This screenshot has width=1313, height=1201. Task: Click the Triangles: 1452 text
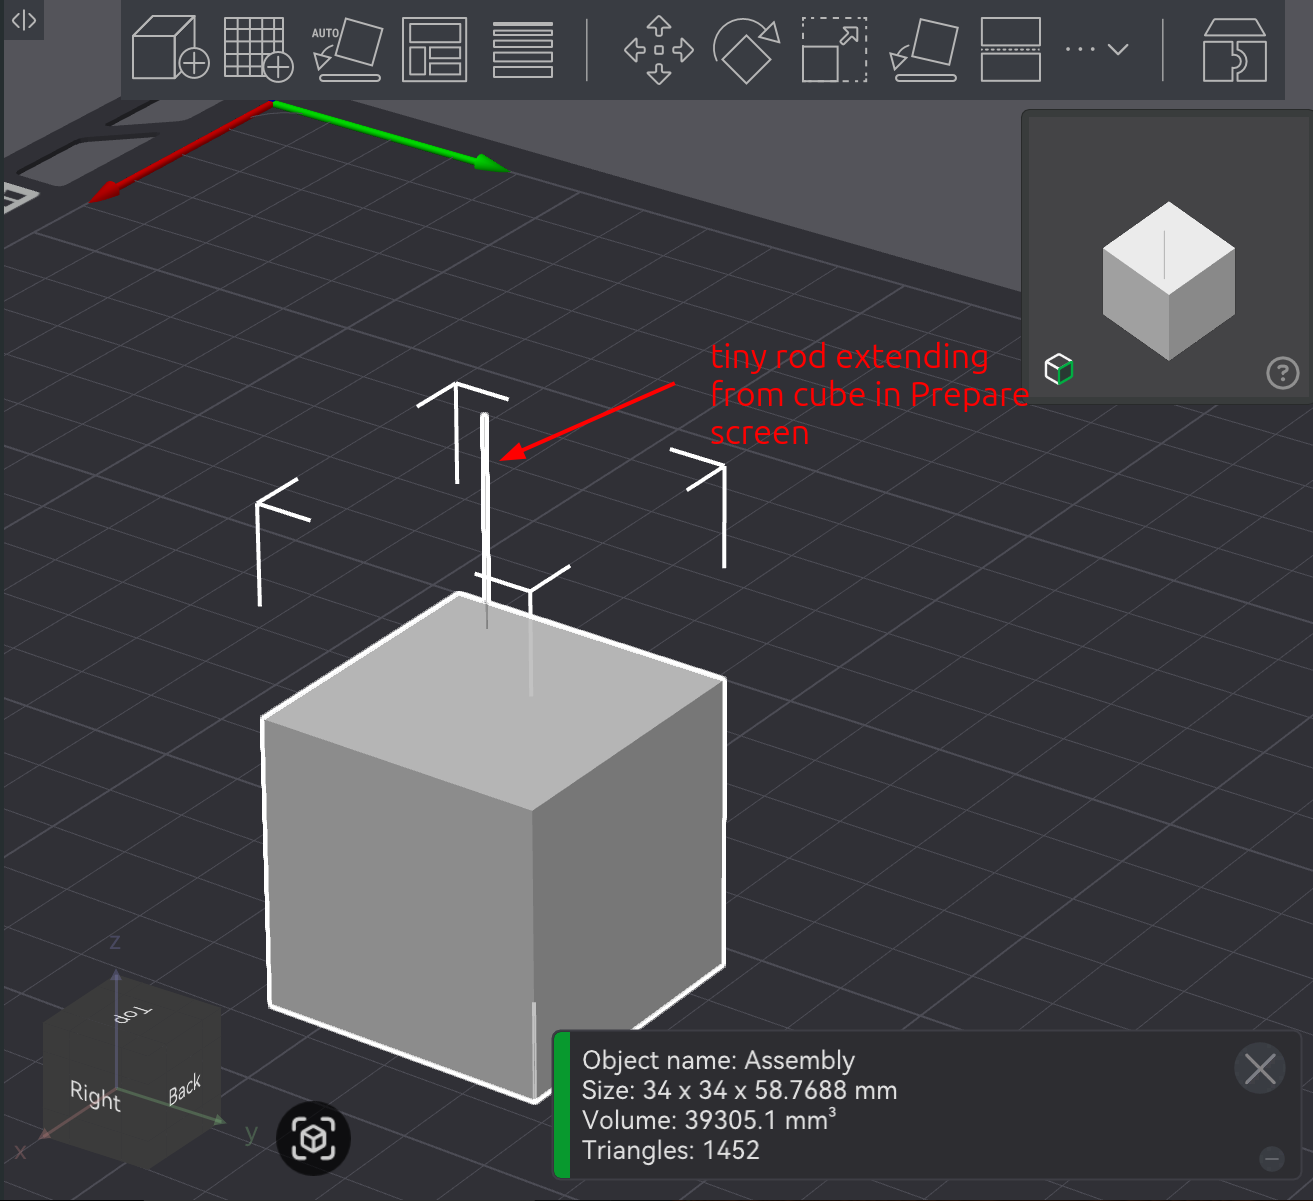671,1150
